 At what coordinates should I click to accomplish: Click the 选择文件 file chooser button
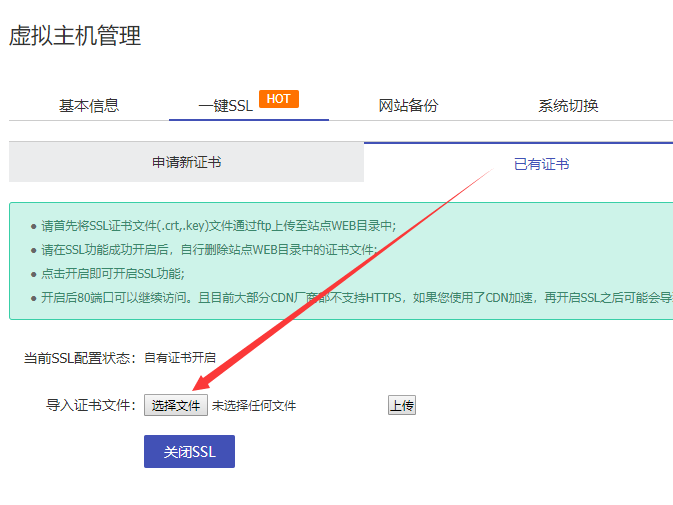(x=176, y=405)
